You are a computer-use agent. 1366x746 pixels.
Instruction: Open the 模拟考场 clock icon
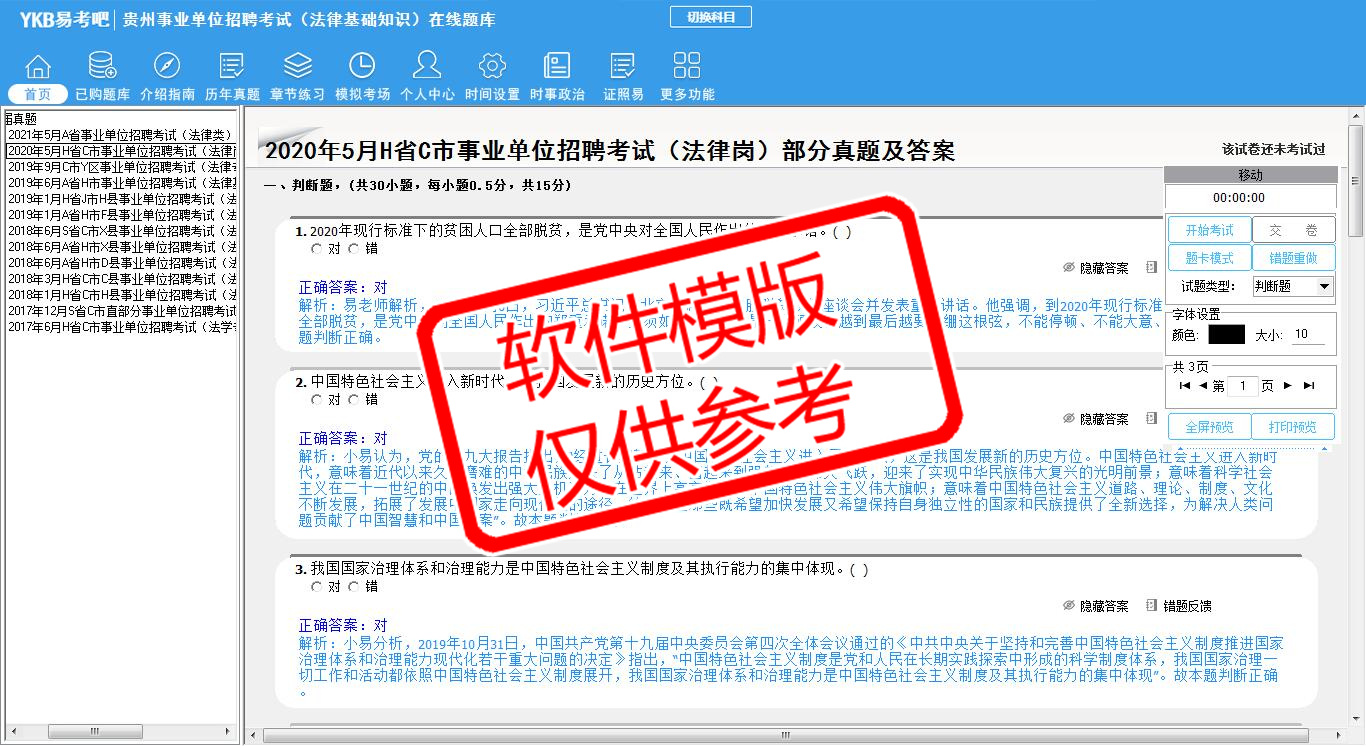point(362,67)
